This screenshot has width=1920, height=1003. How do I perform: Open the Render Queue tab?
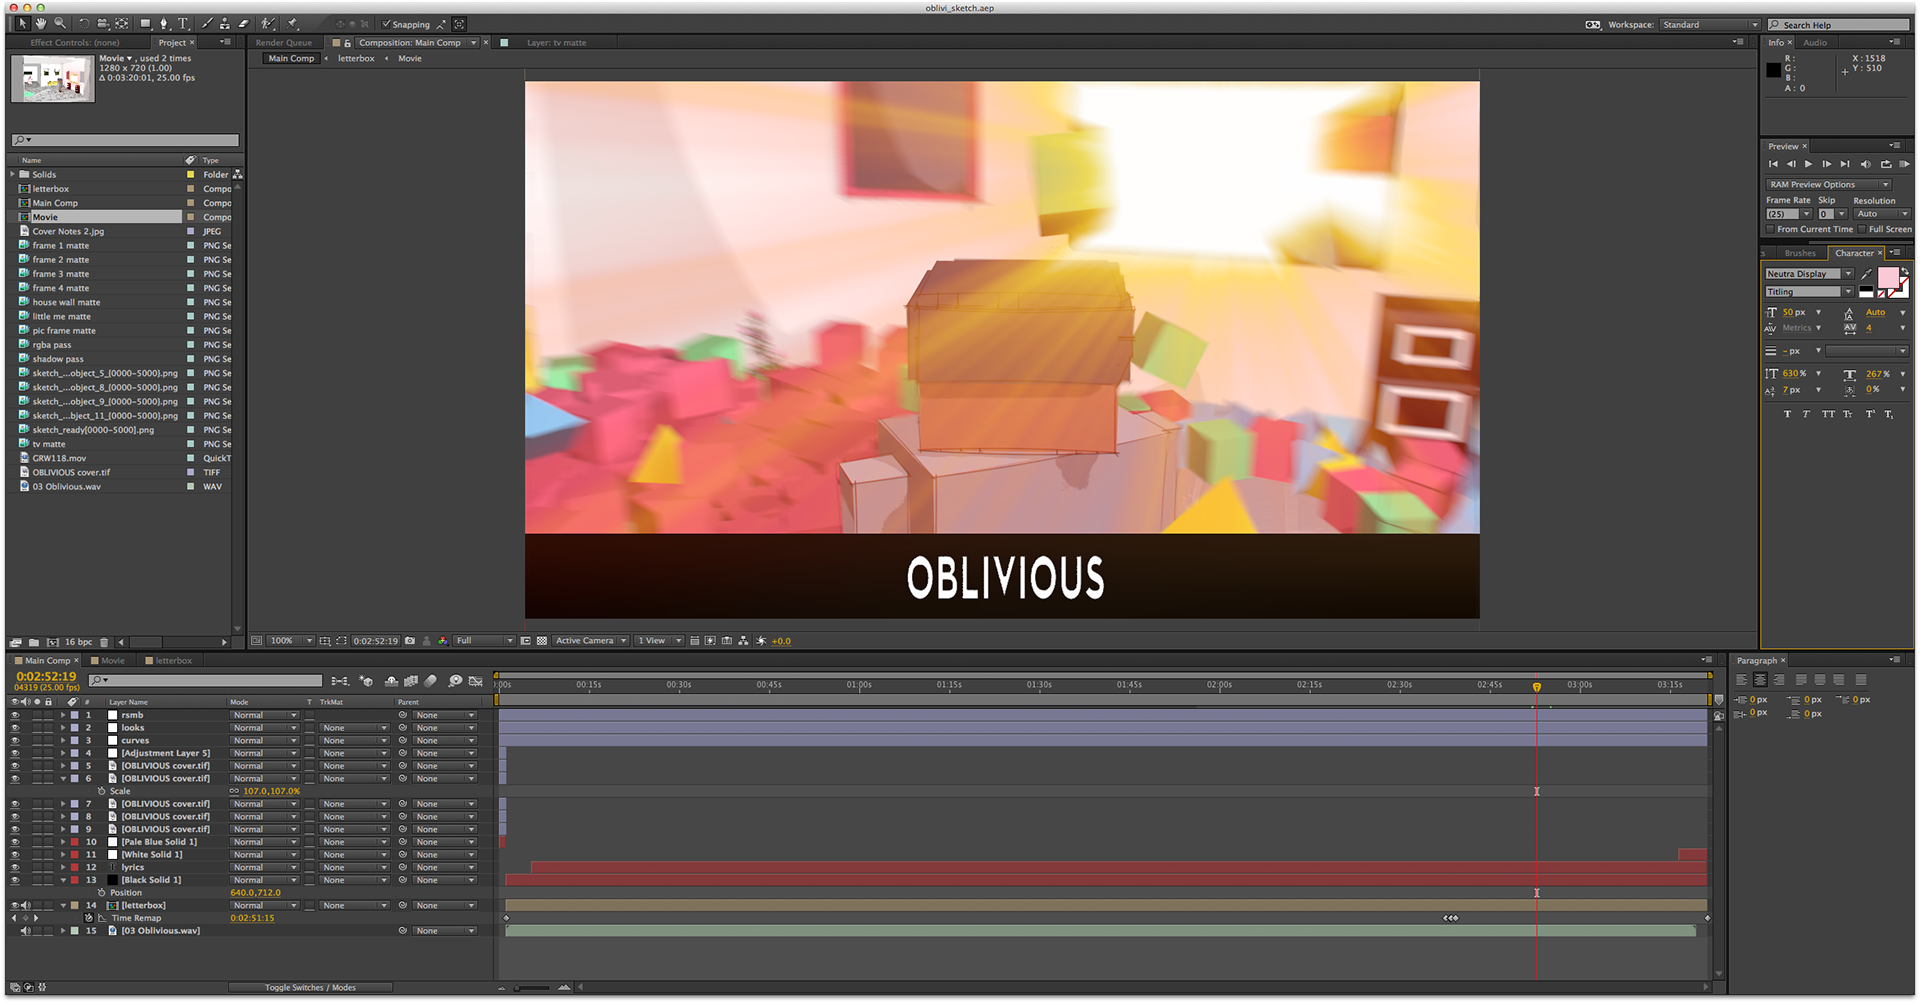coord(284,43)
